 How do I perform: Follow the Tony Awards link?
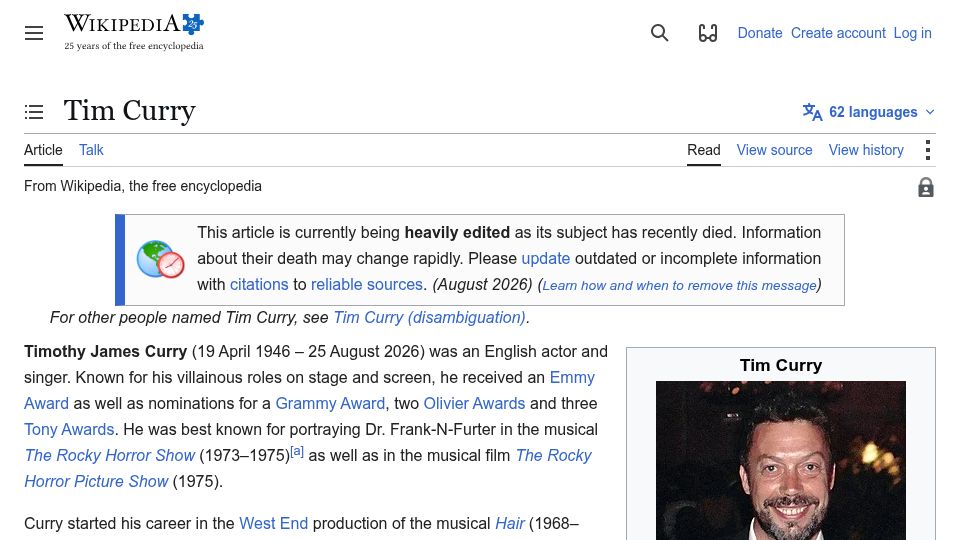pyautogui.click(x=69, y=429)
